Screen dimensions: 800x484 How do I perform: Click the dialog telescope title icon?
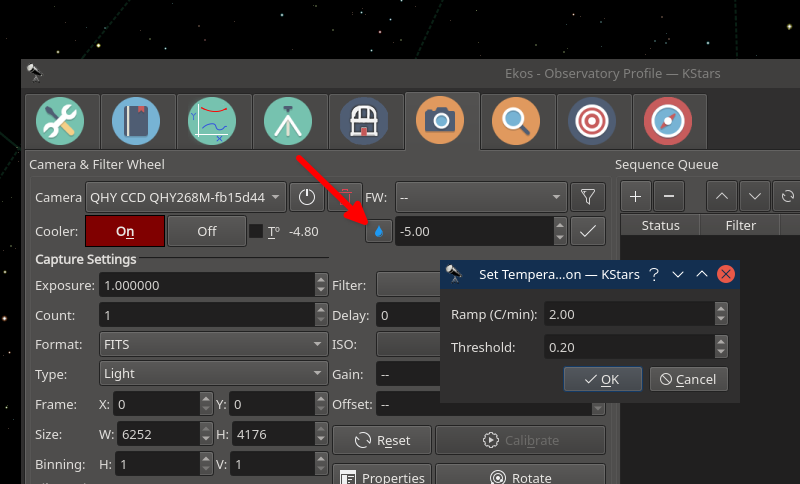point(454,273)
